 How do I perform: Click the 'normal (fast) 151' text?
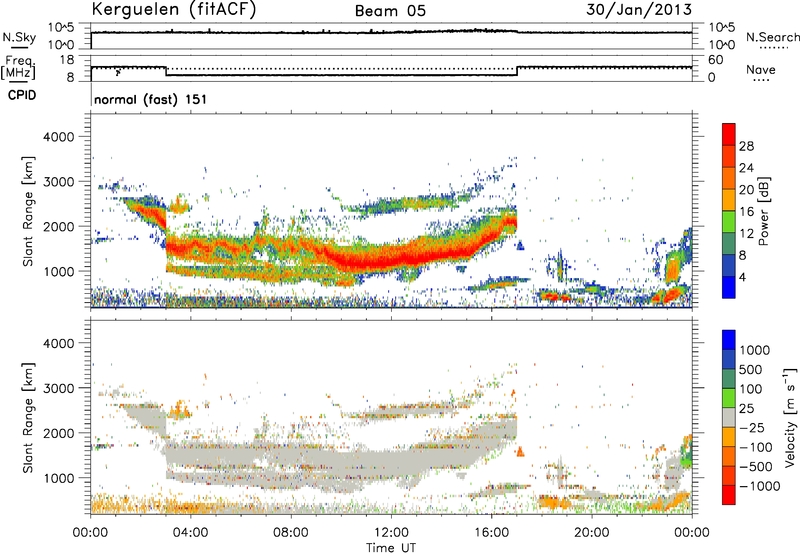[151, 99]
